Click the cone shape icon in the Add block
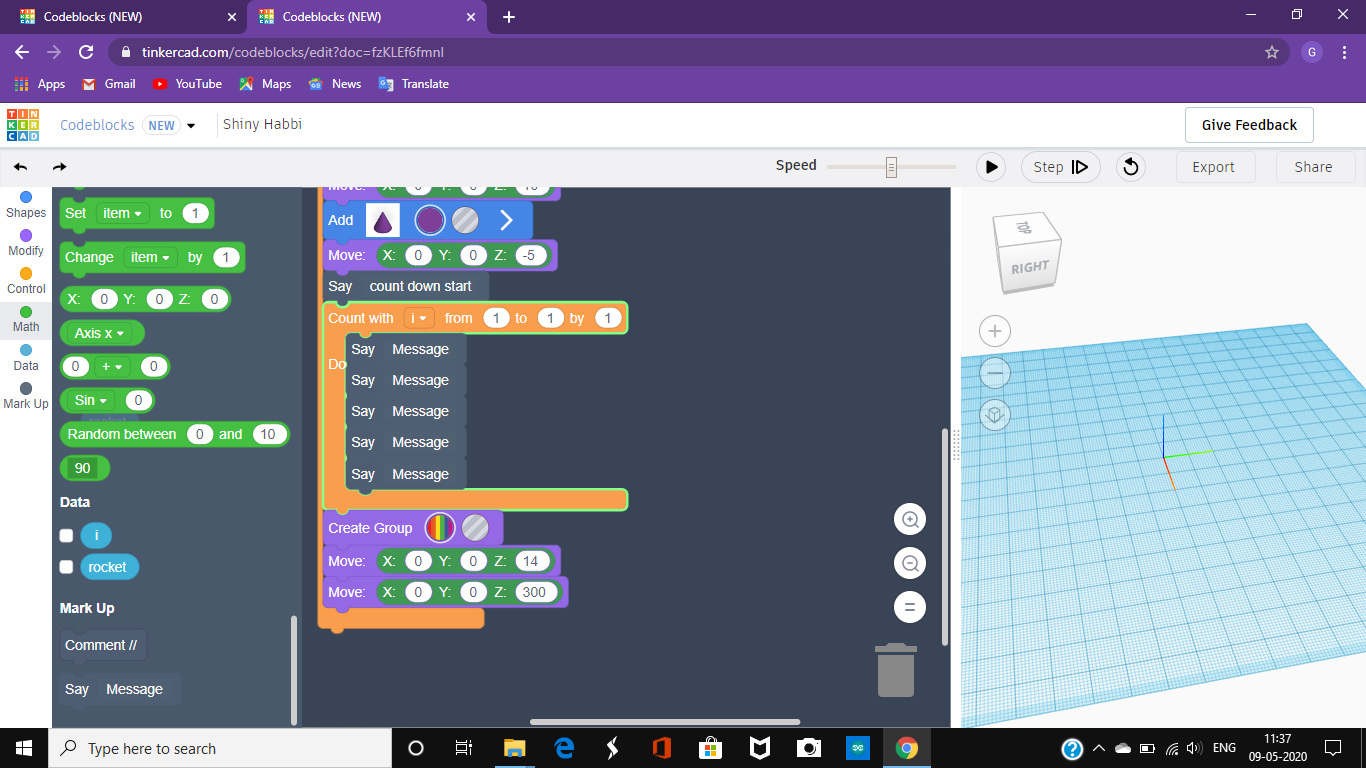This screenshot has height=768, width=1366. coord(383,220)
